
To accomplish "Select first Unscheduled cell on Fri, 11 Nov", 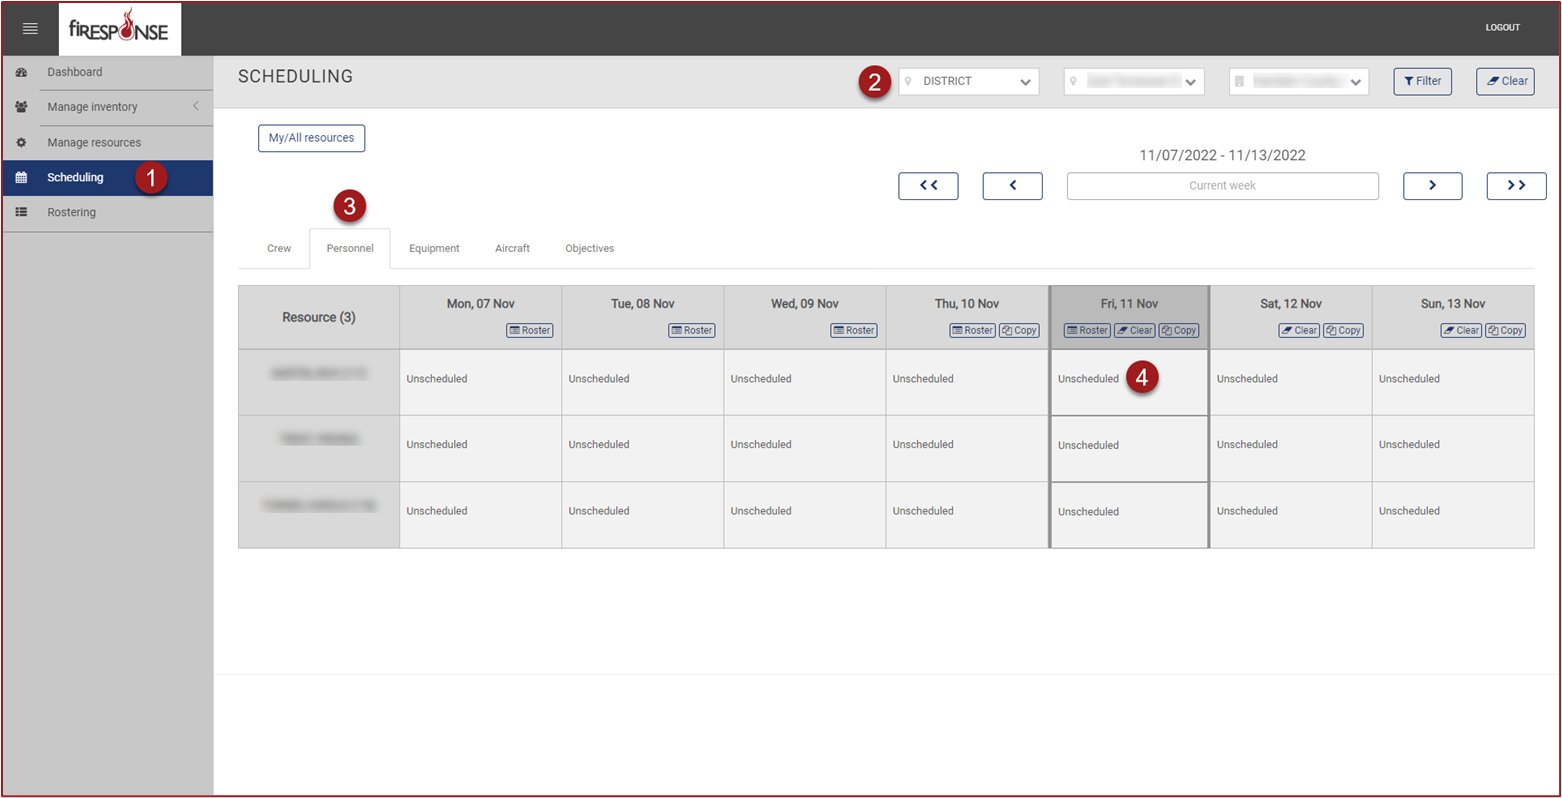I will pyautogui.click(x=1089, y=380).
